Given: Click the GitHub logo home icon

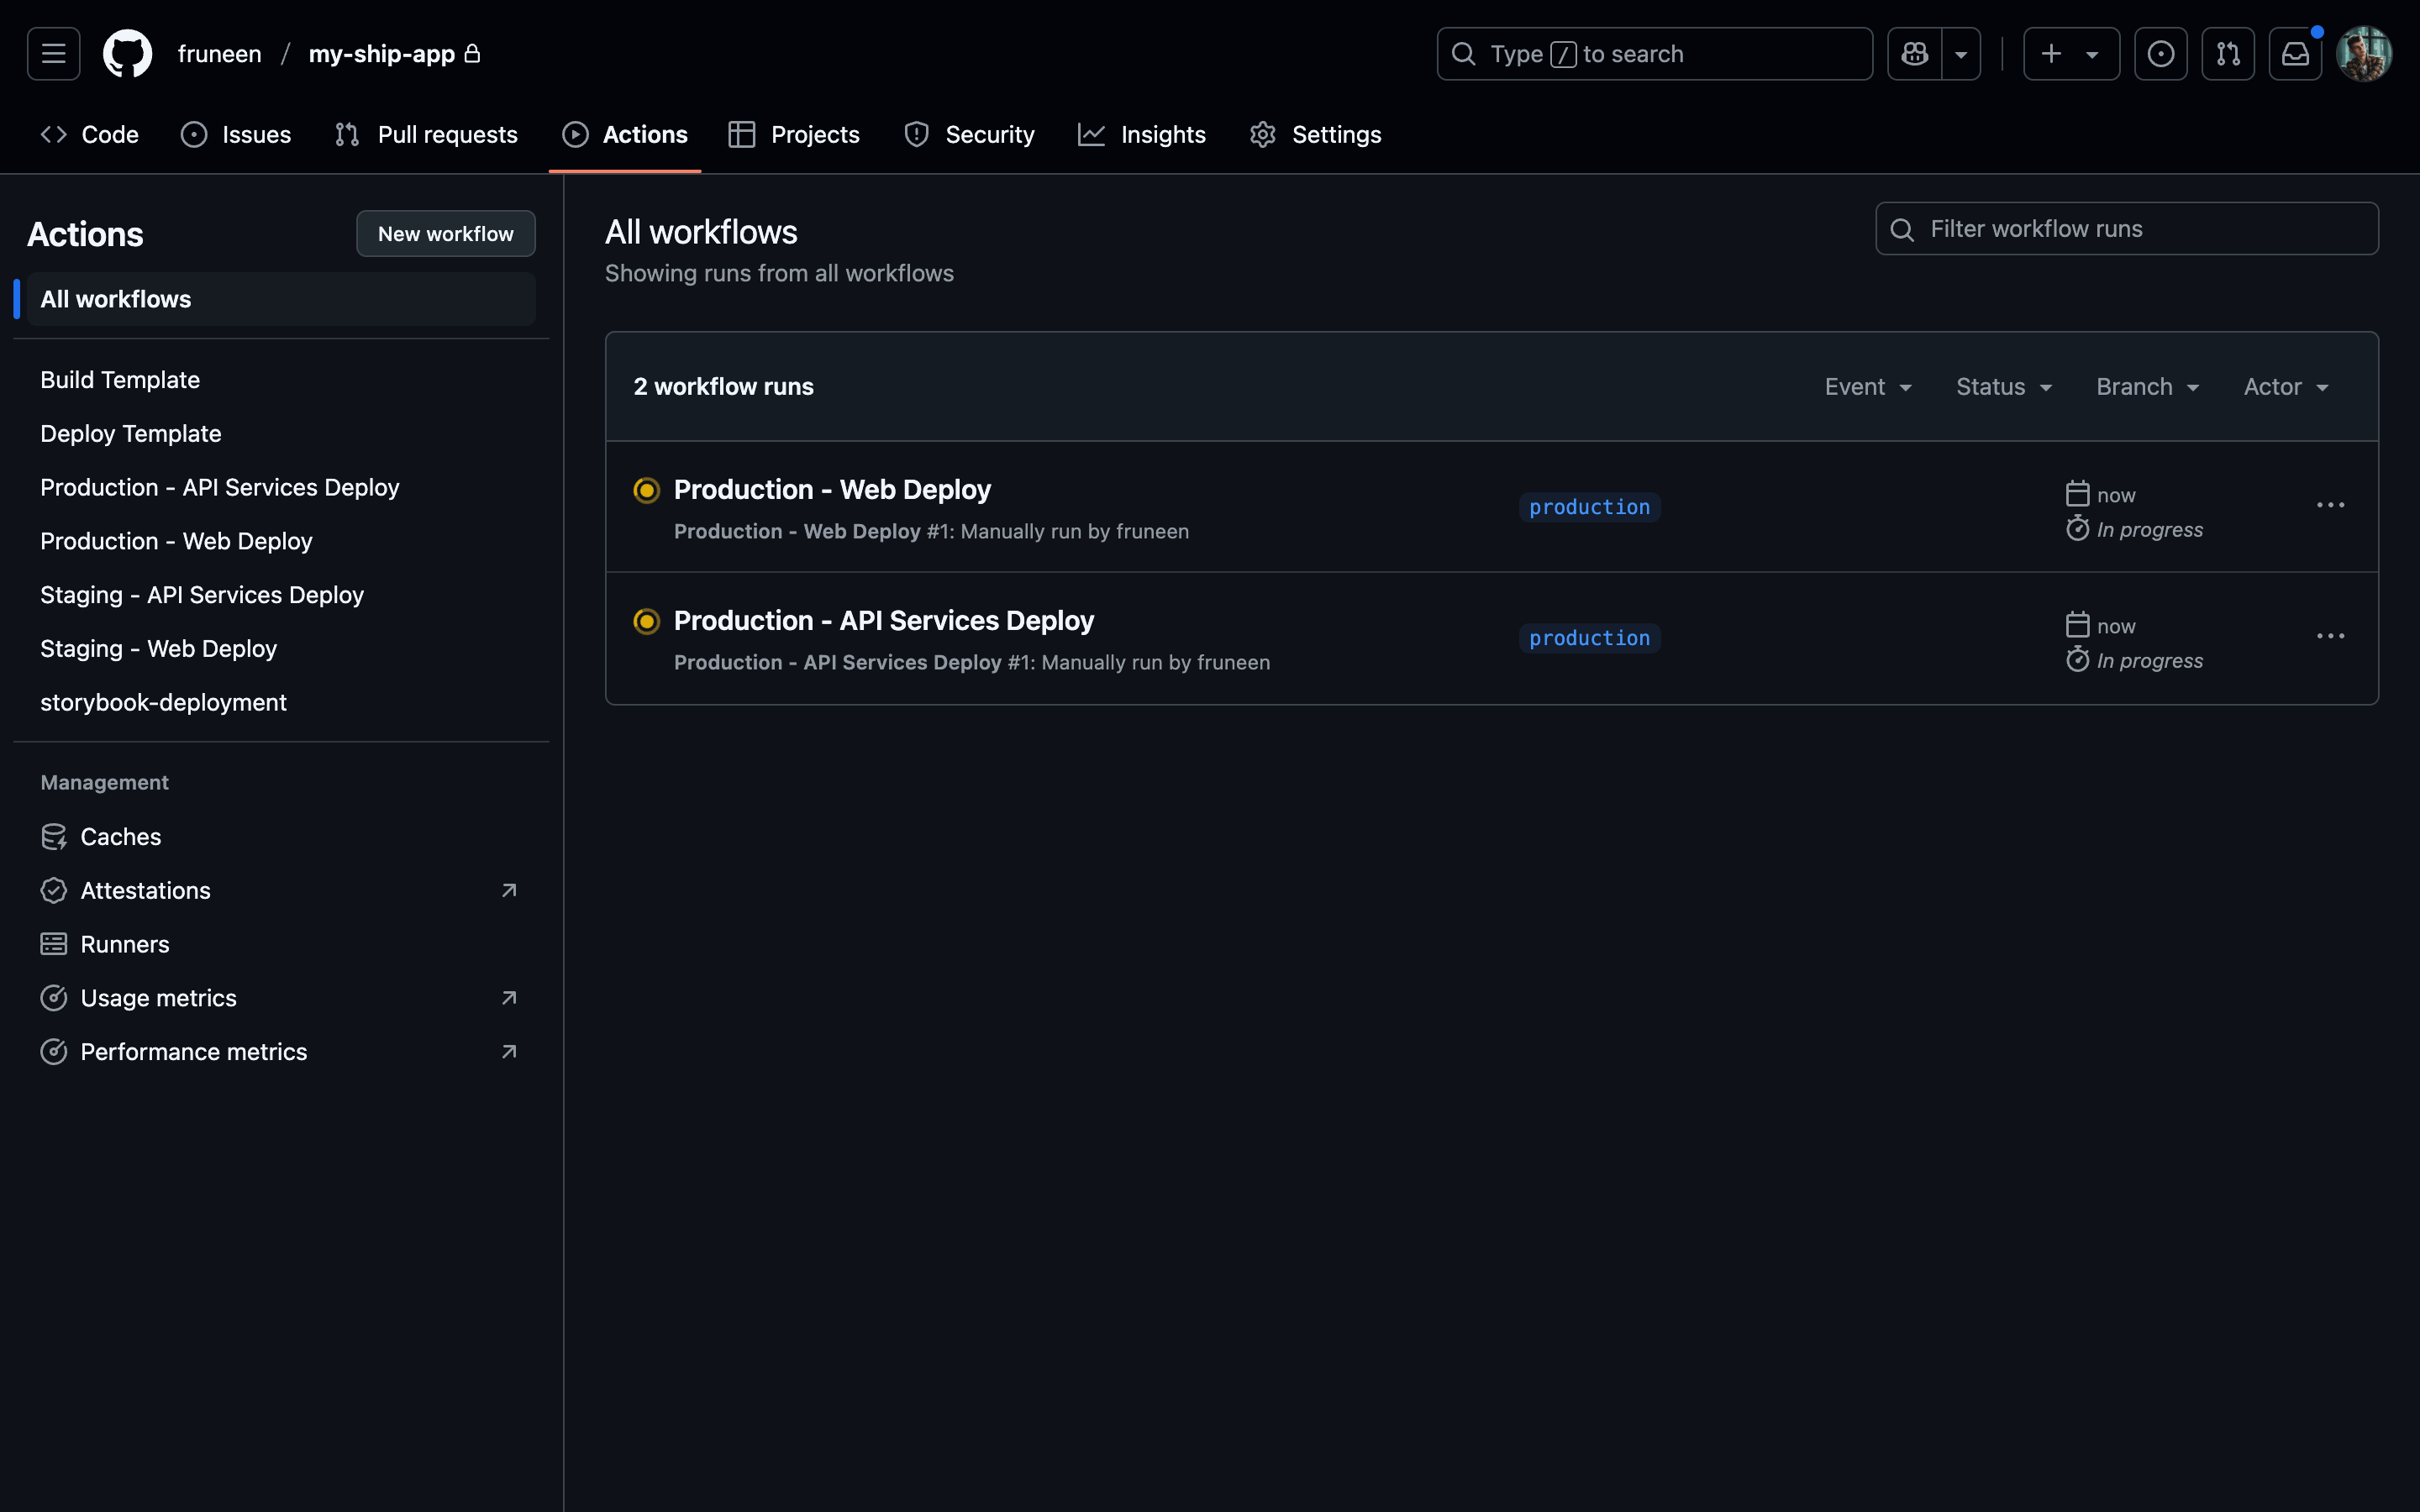Looking at the screenshot, I should [128, 54].
